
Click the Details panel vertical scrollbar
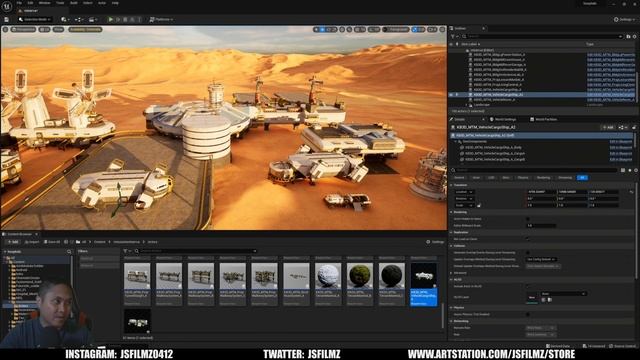point(636,231)
